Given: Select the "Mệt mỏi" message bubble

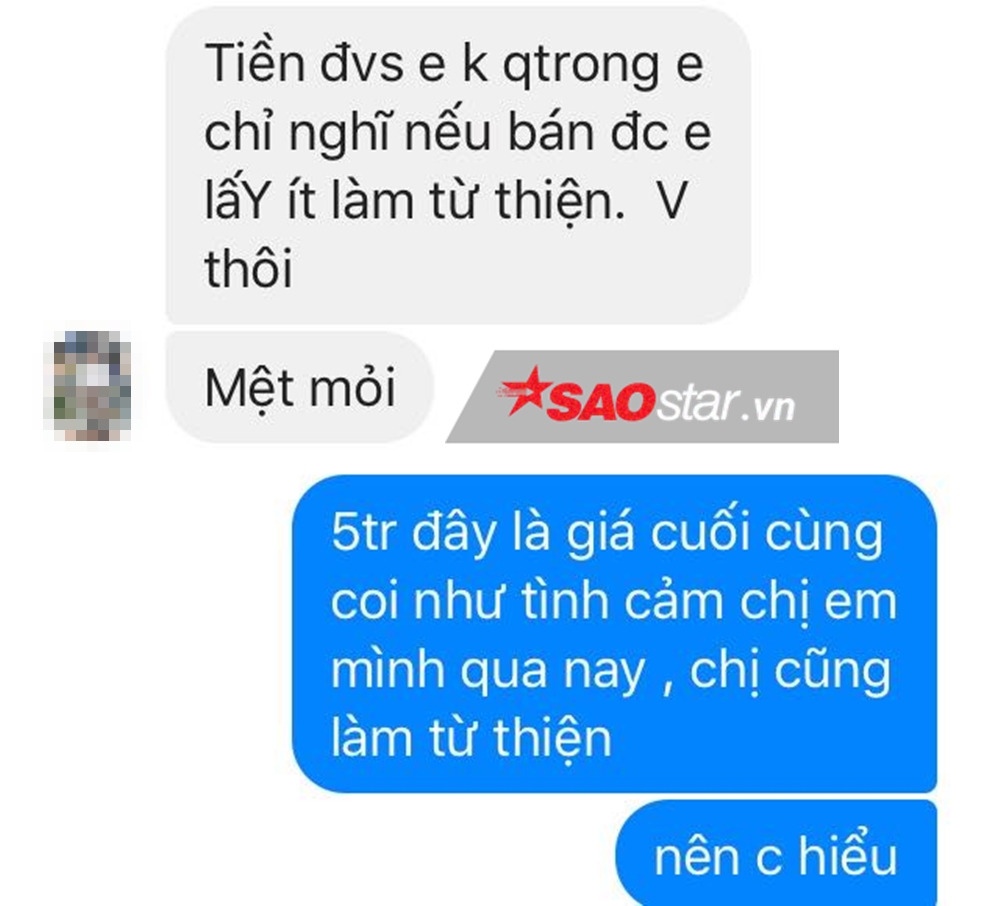Looking at the screenshot, I should 300,387.
